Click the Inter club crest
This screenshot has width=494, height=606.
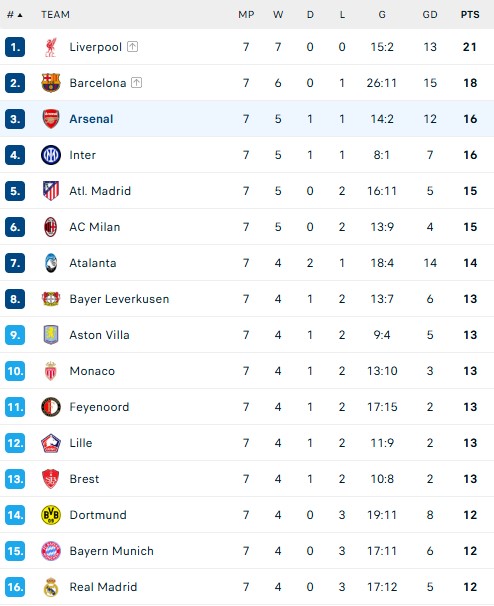(x=51, y=155)
